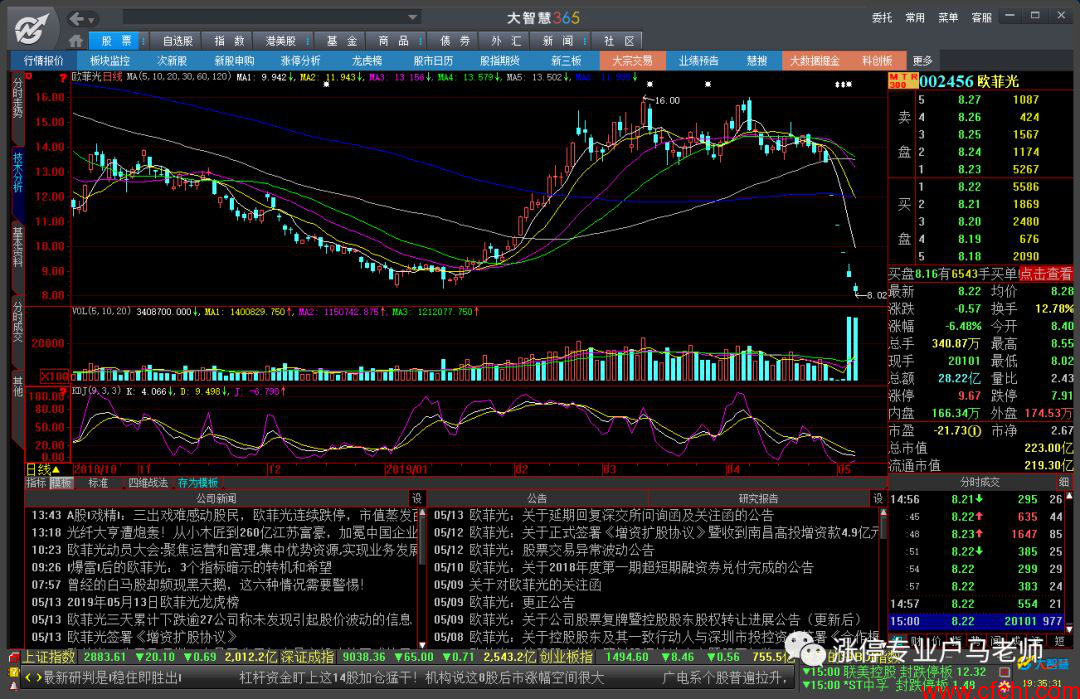Open the 港美股 category dropdown marker
Screen dimensions: 1080x699
tap(308, 41)
